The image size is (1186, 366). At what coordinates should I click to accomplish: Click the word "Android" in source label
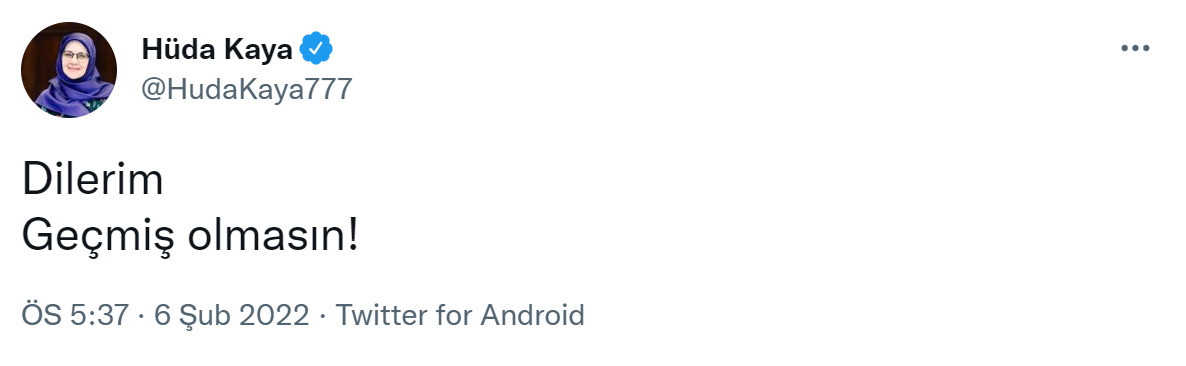(532, 315)
